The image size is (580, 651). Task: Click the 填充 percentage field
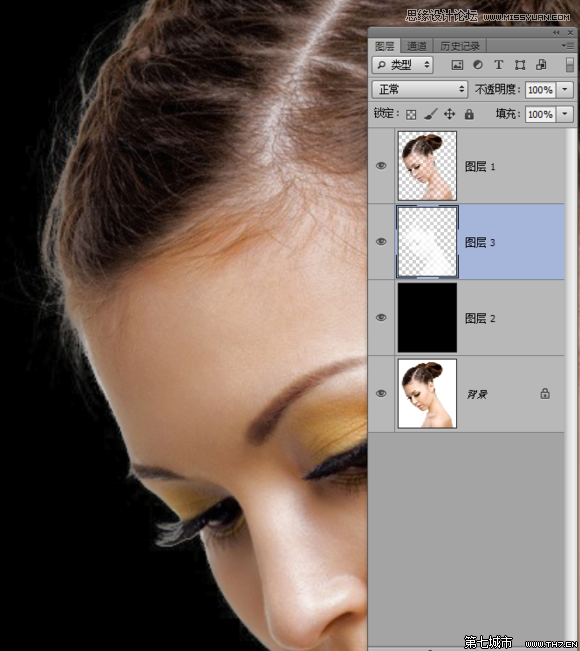[x=541, y=114]
